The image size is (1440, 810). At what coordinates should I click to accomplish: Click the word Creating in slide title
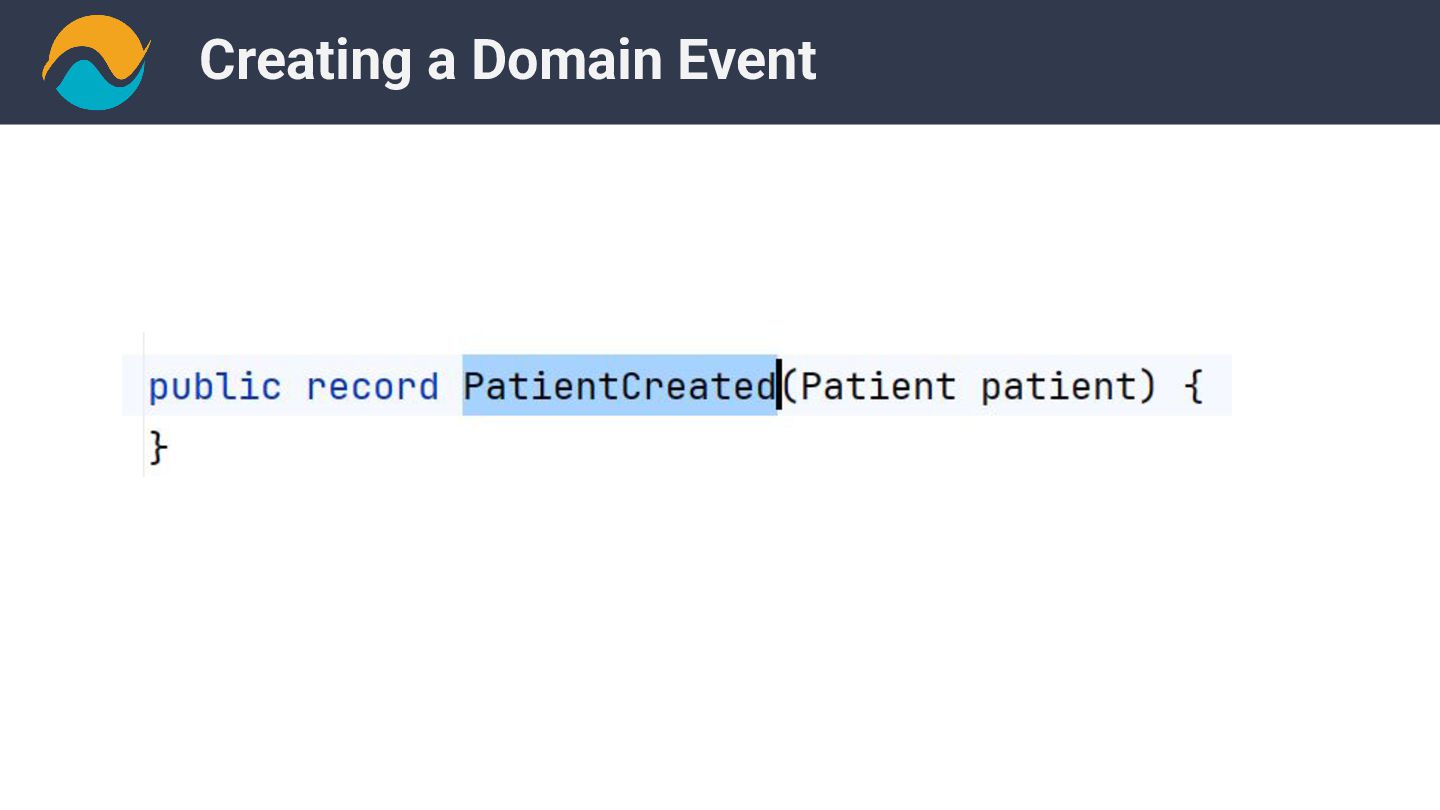(x=306, y=62)
